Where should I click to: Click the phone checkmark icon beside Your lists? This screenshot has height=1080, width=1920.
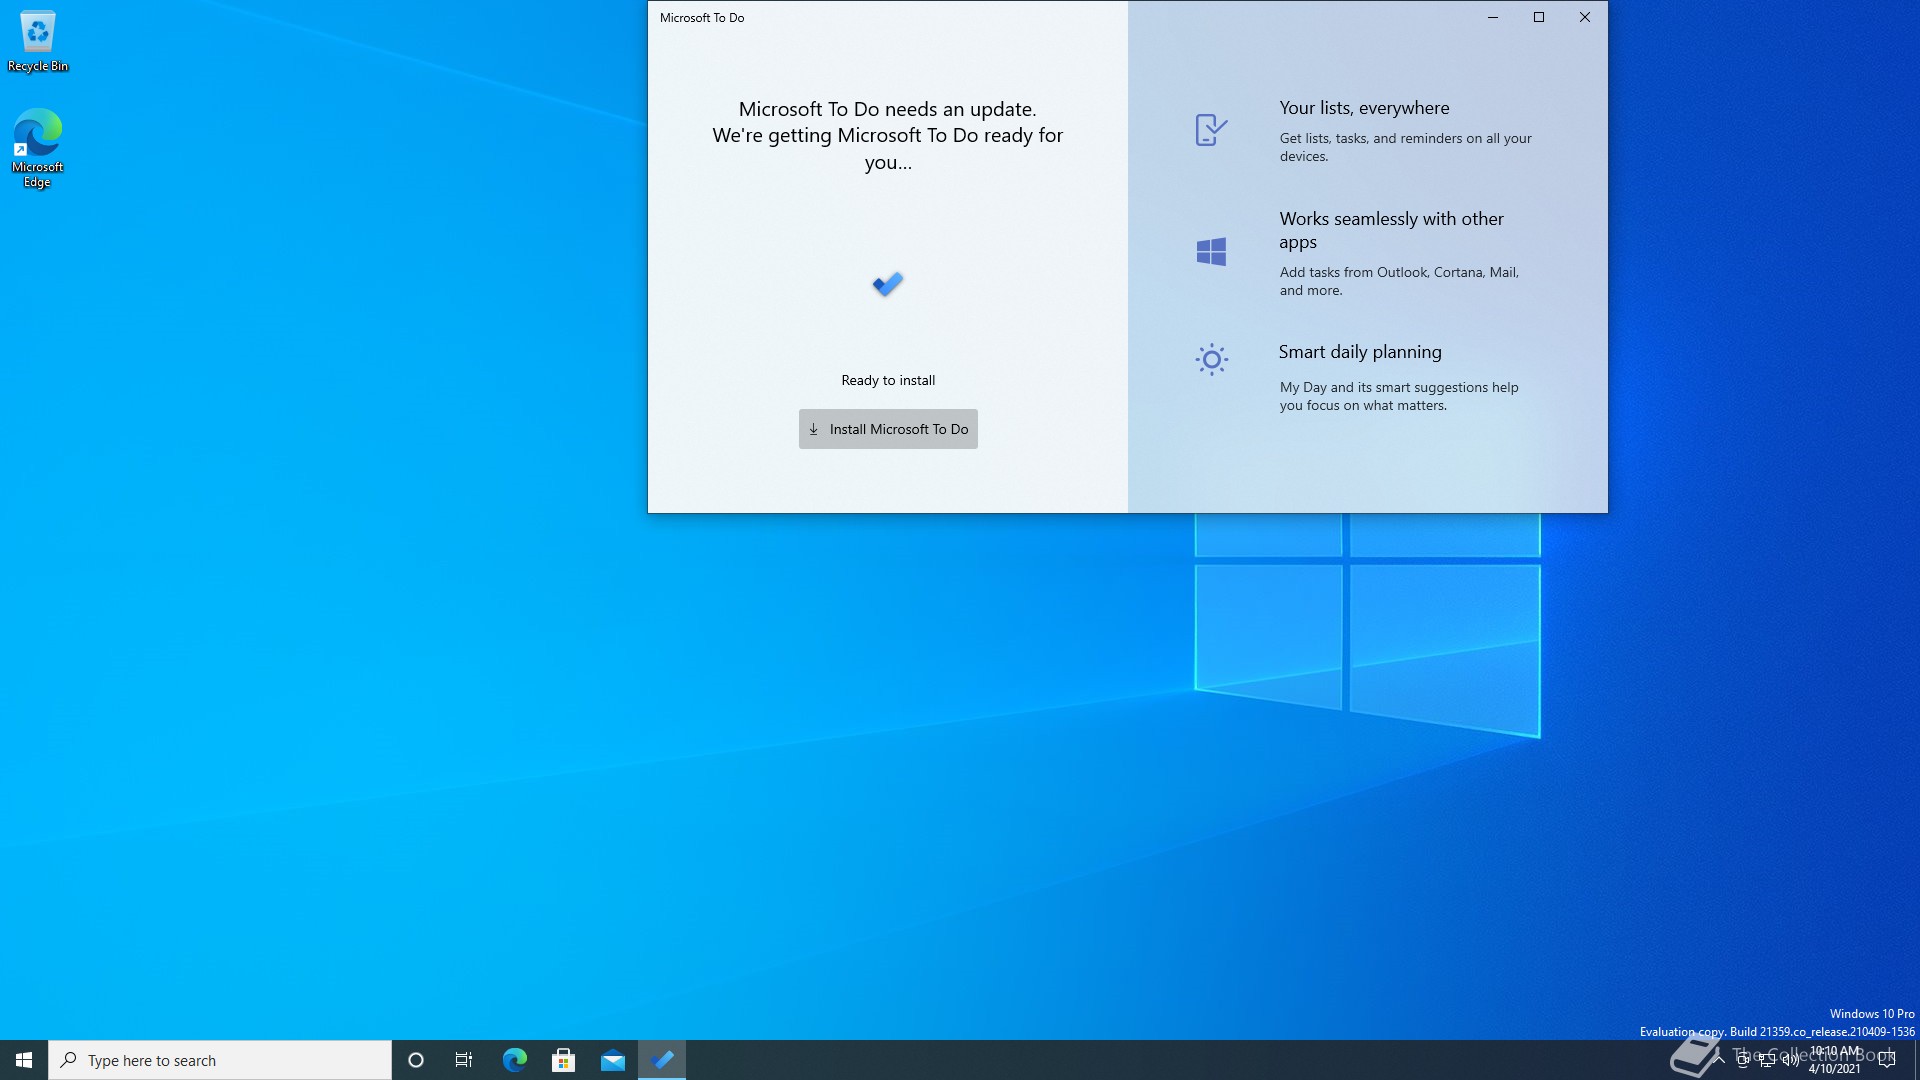click(1211, 130)
